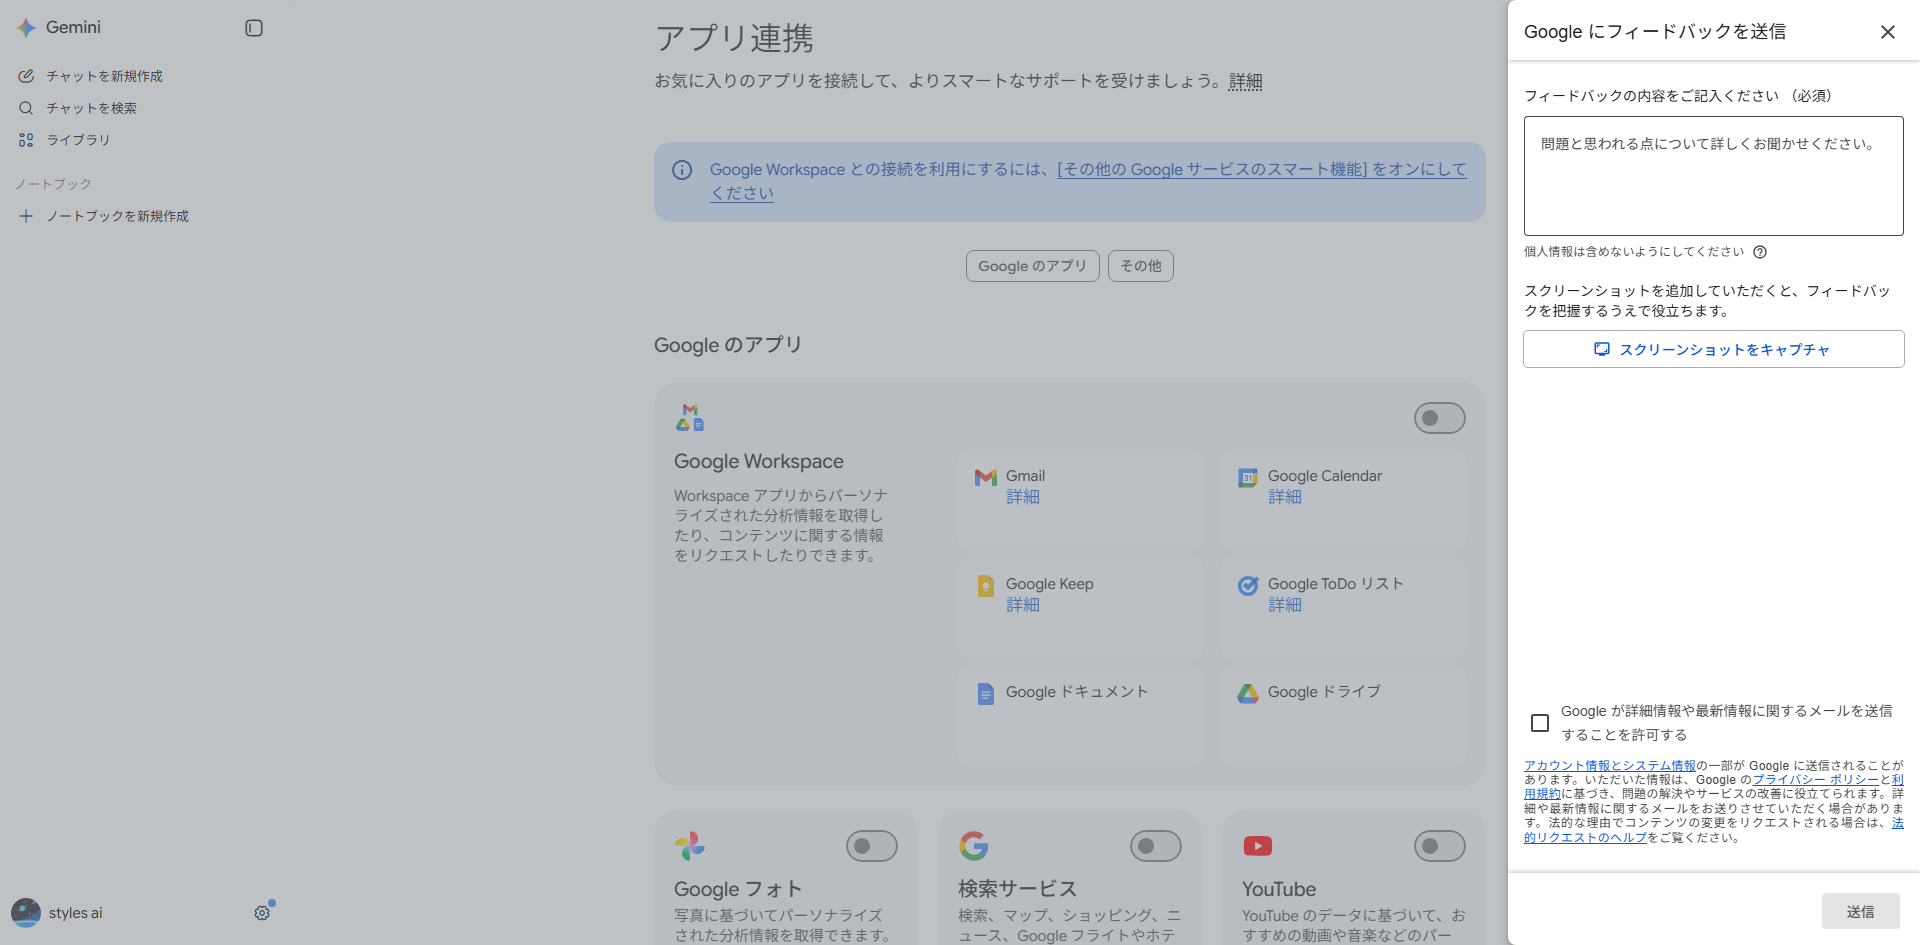Click the info icon in Workspace banner
1920x945 pixels.
click(682, 170)
